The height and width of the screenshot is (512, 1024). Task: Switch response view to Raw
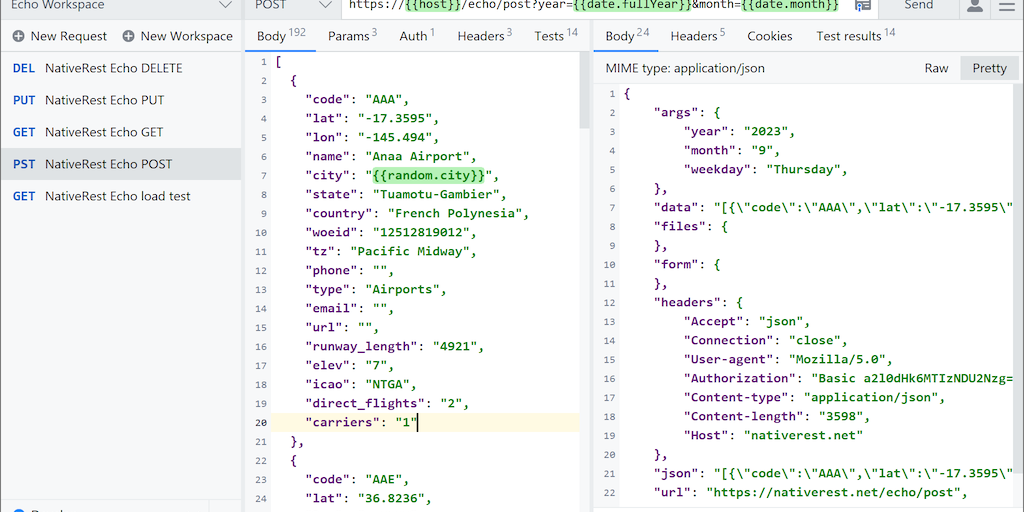[936, 68]
